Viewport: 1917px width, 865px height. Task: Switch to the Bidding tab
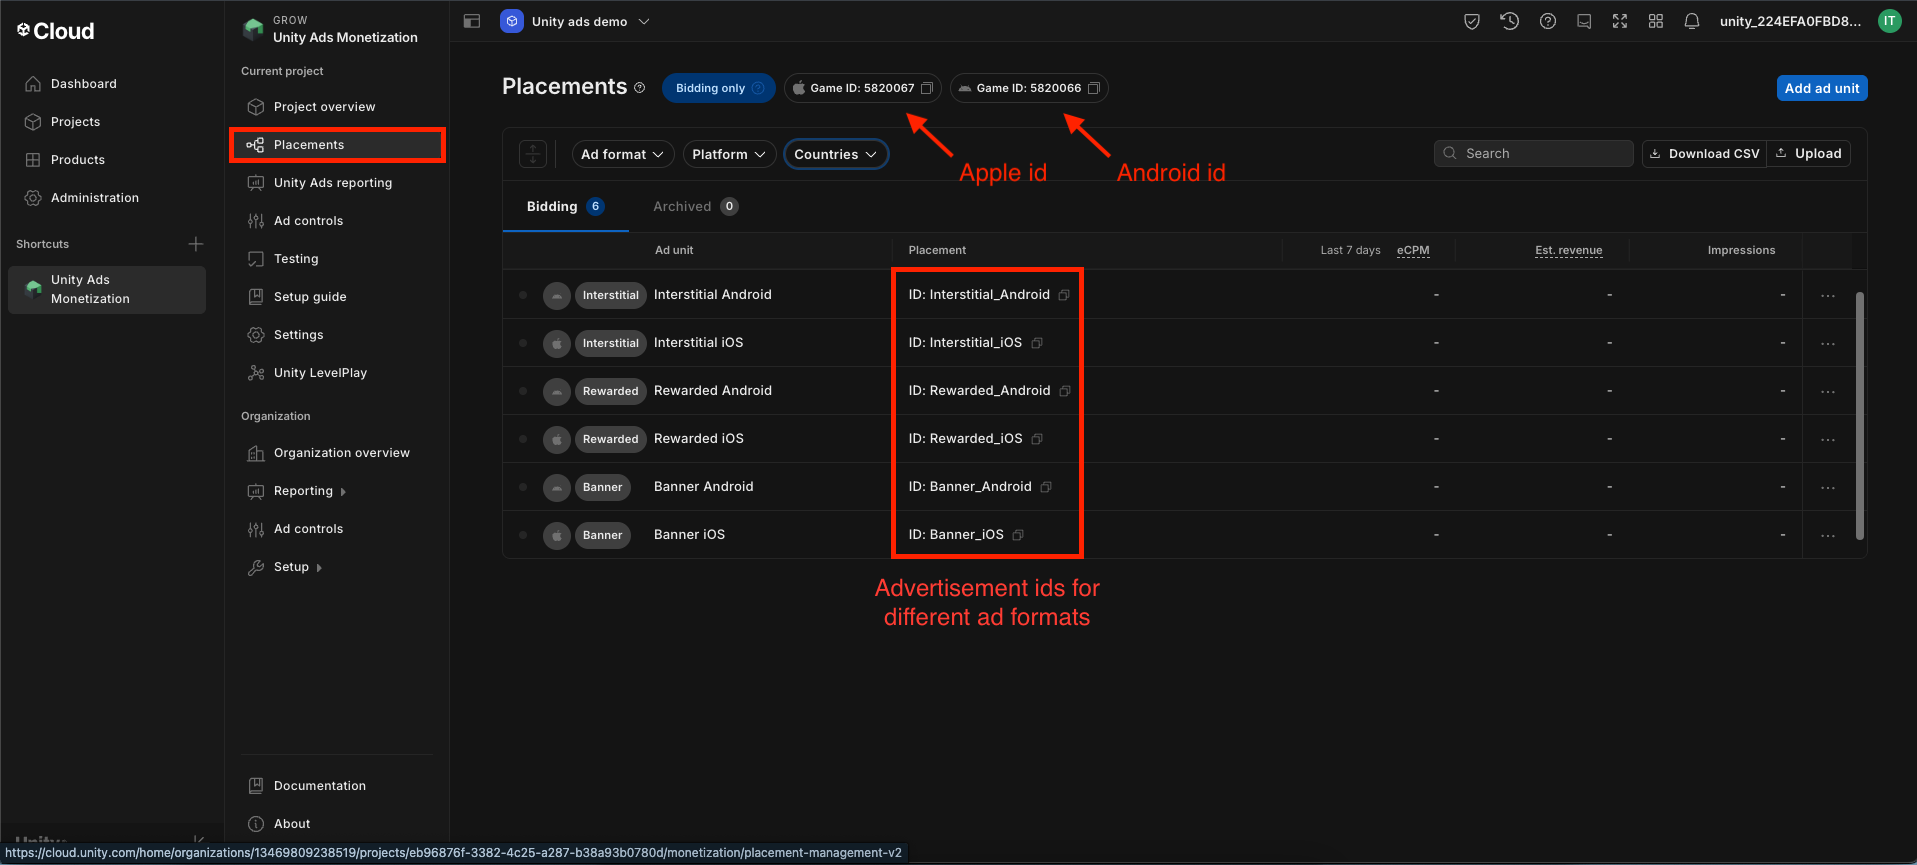pyautogui.click(x=565, y=207)
